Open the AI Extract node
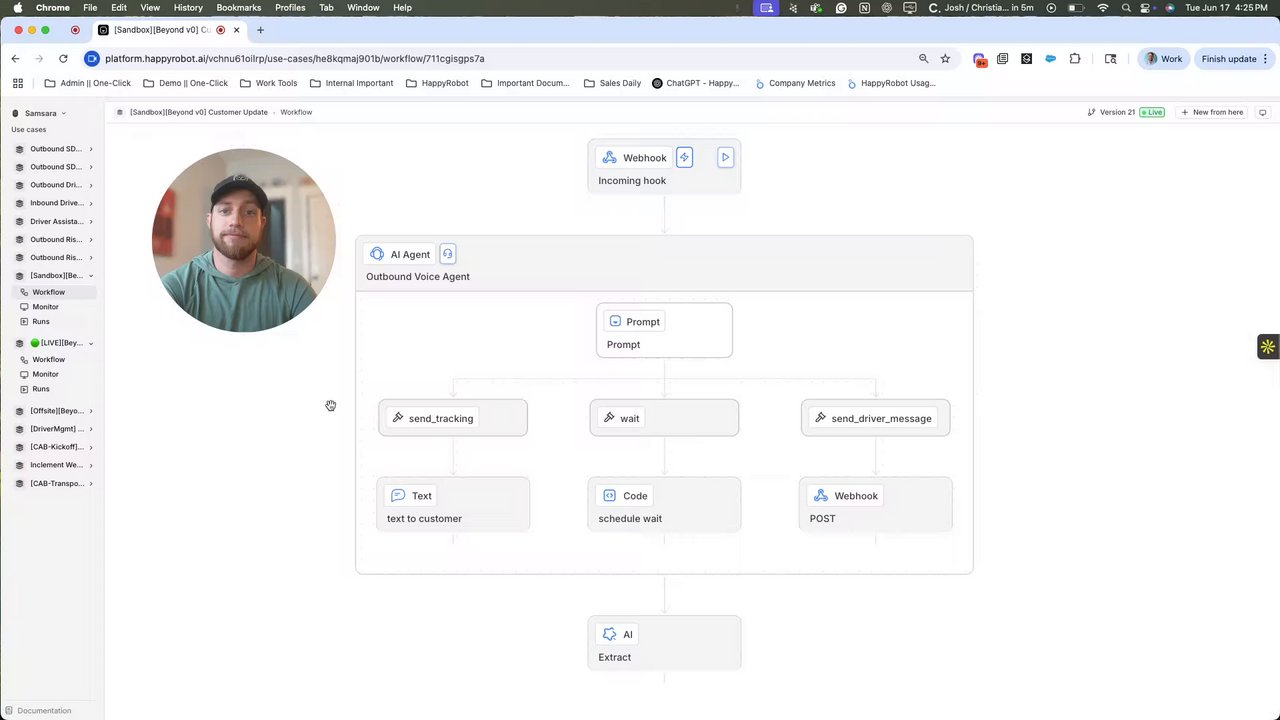The image size is (1280, 720). pyautogui.click(x=664, y=643)
